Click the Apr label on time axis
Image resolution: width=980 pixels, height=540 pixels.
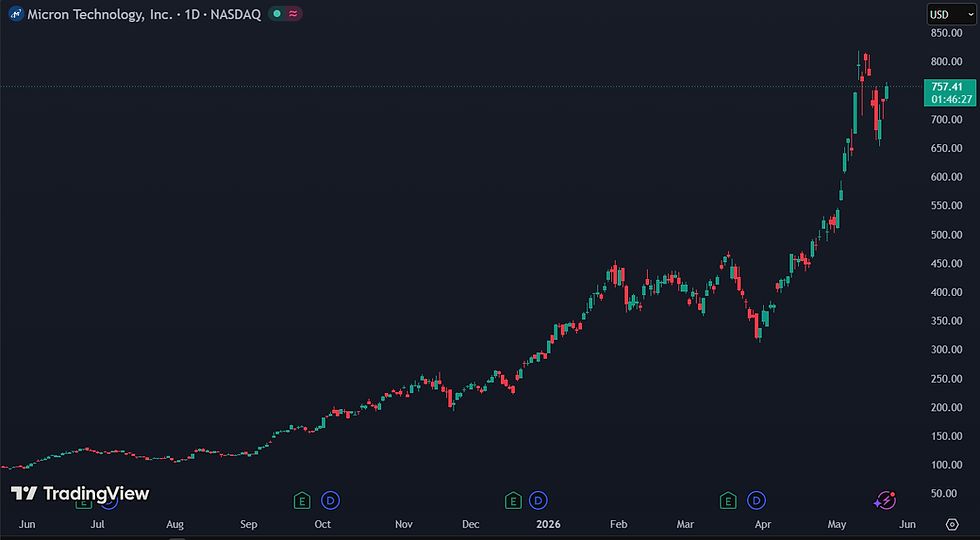point(762,524)
